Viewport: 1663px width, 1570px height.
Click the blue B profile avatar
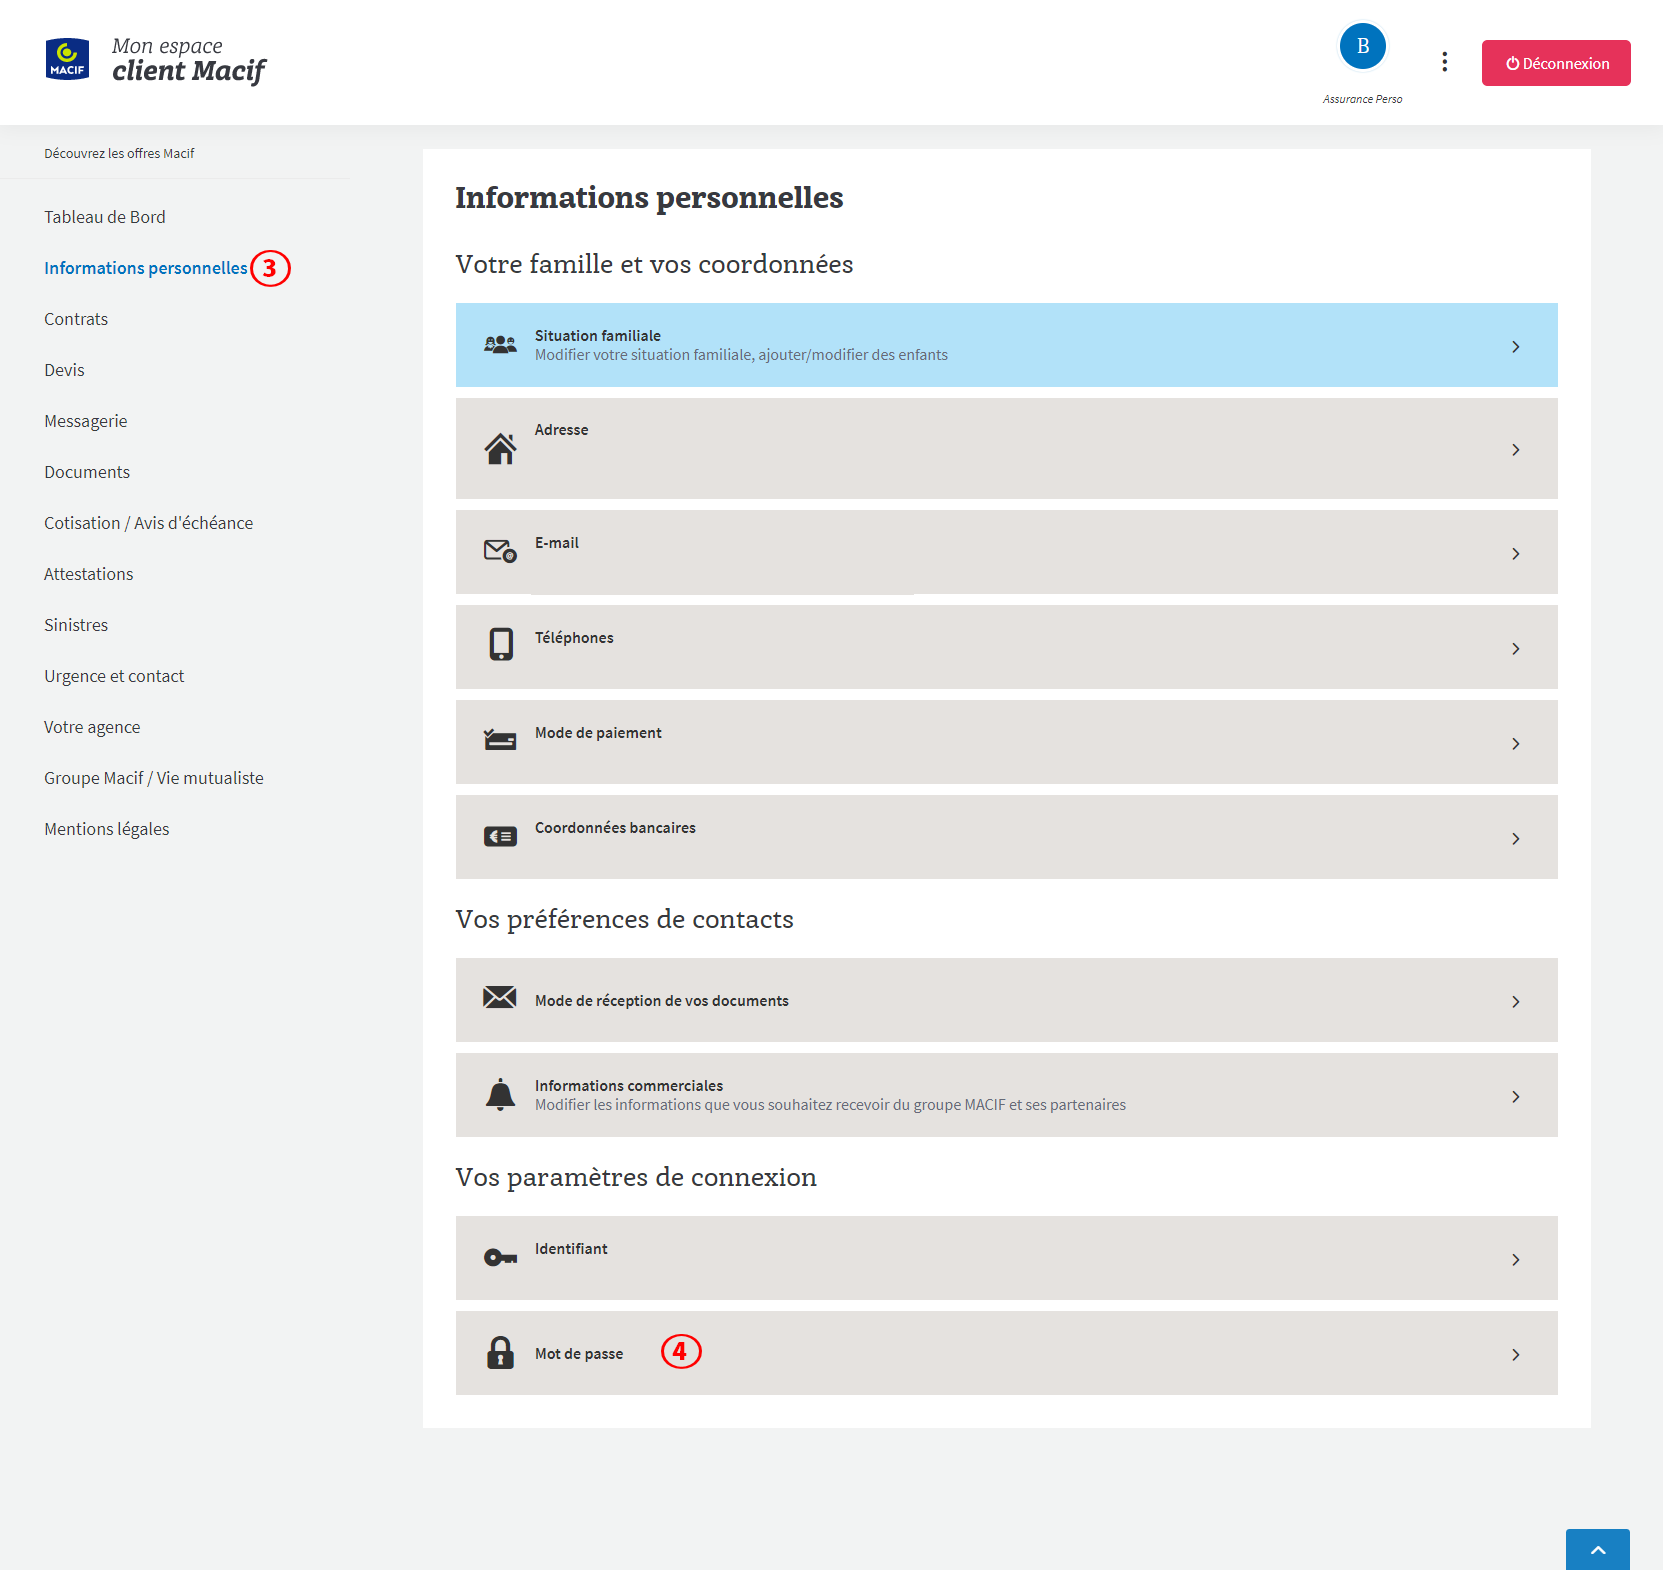1362,47
